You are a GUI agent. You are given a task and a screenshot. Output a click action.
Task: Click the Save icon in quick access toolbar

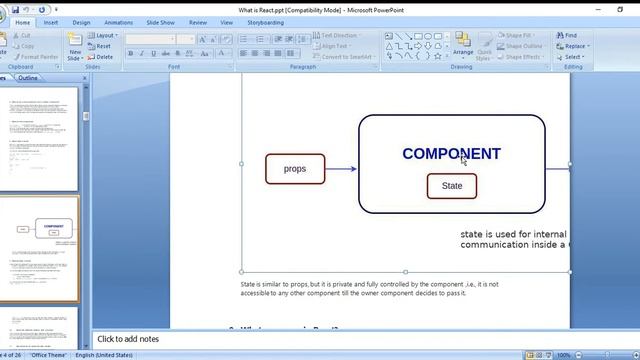tap(16, 9)
